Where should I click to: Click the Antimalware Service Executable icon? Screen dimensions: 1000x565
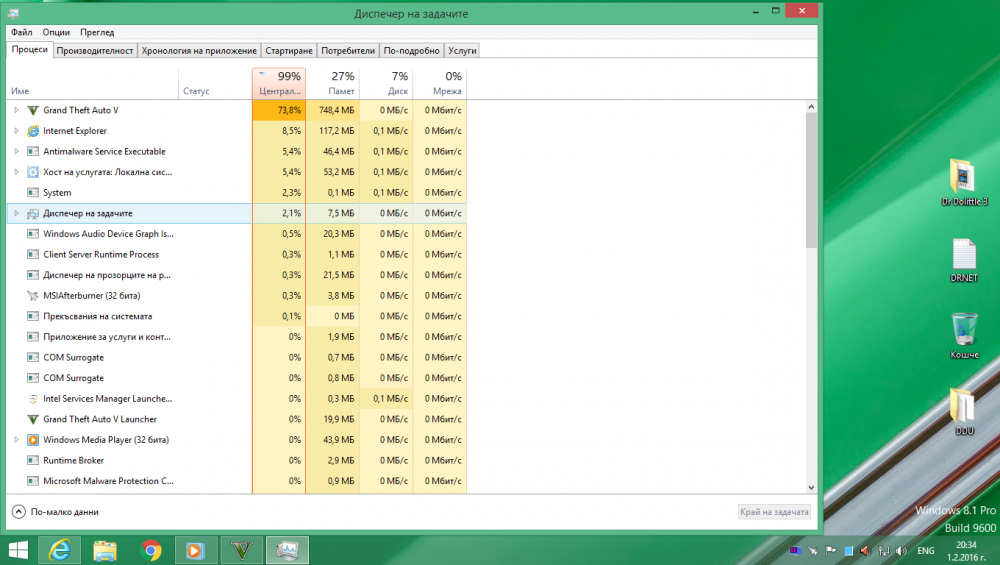33,151
